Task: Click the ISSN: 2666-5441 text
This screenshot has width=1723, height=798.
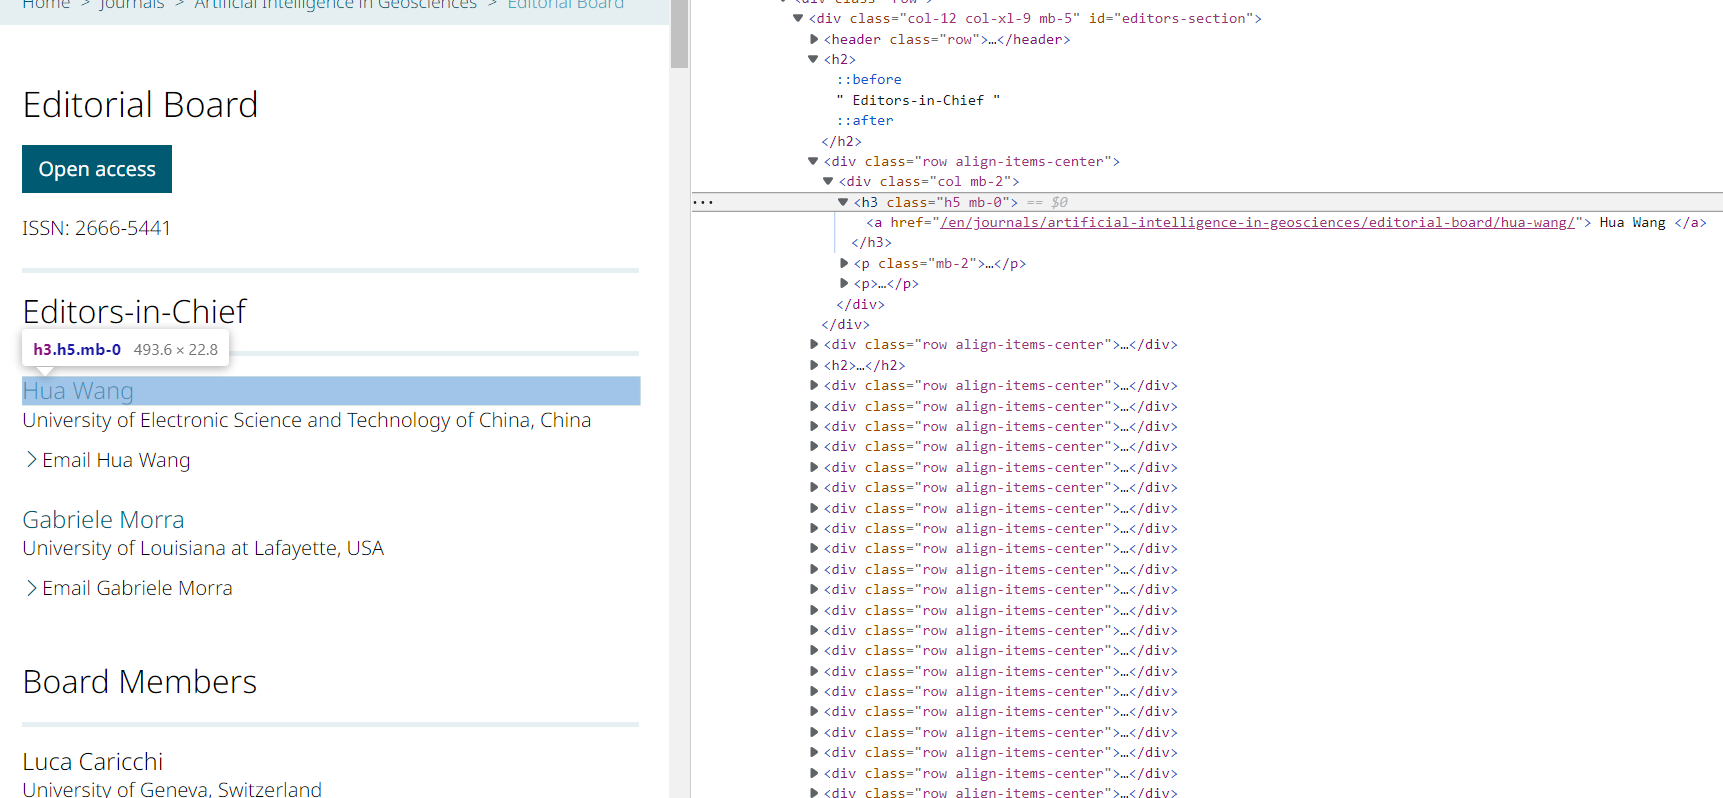Action: [96, 228]
